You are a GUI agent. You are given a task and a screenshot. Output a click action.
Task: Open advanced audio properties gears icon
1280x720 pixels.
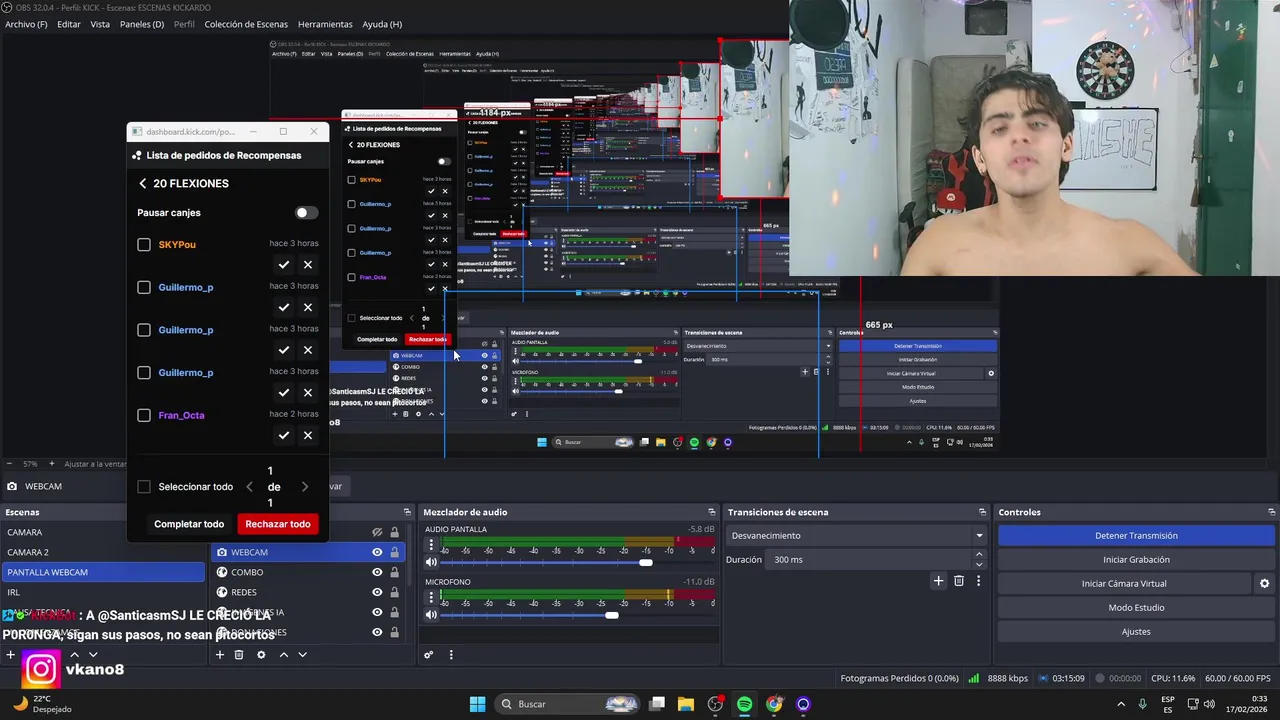pos(428,655)
